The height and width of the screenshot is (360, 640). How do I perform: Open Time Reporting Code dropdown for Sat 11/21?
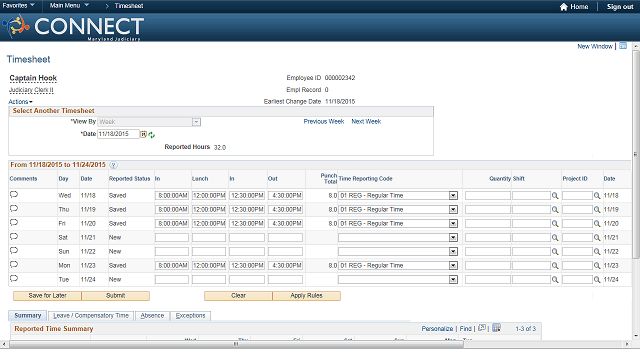[x=453, y=238]
